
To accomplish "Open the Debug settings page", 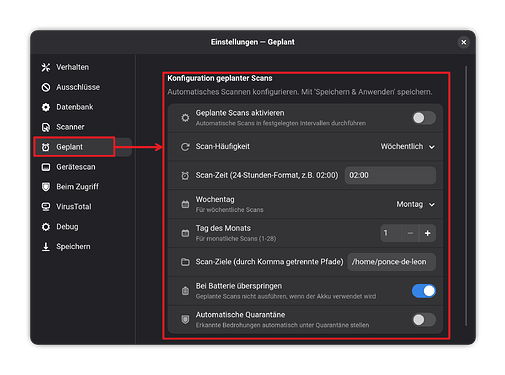I will pos(83,227).
